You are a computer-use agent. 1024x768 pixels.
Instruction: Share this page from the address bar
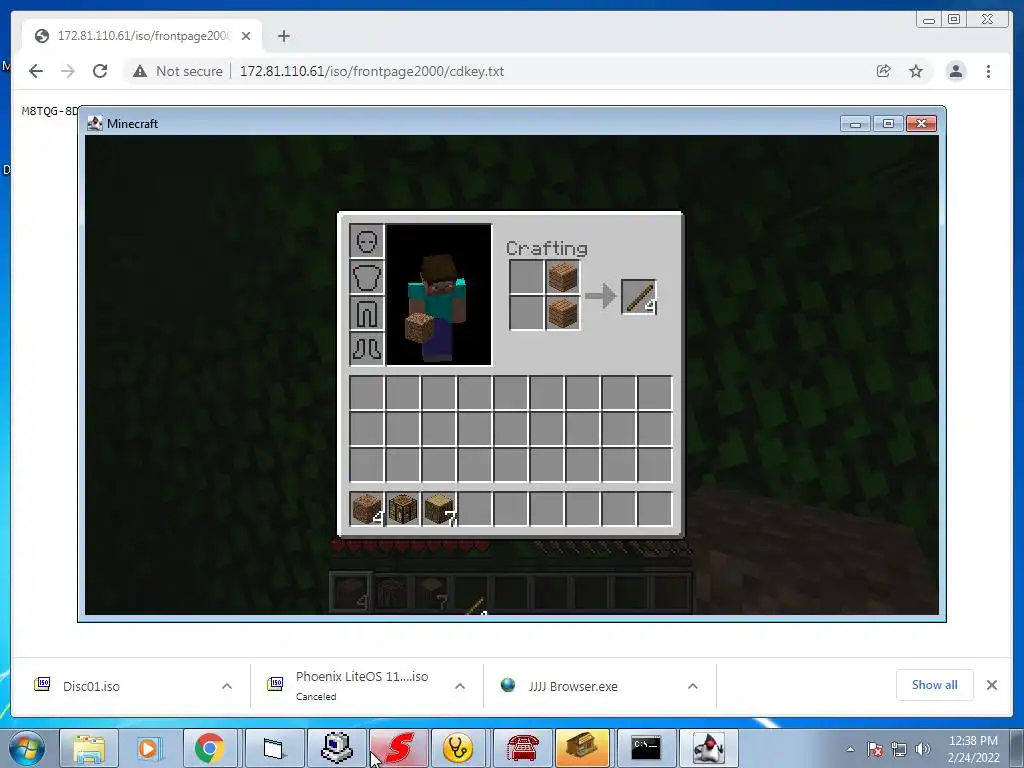coord(884,71)
